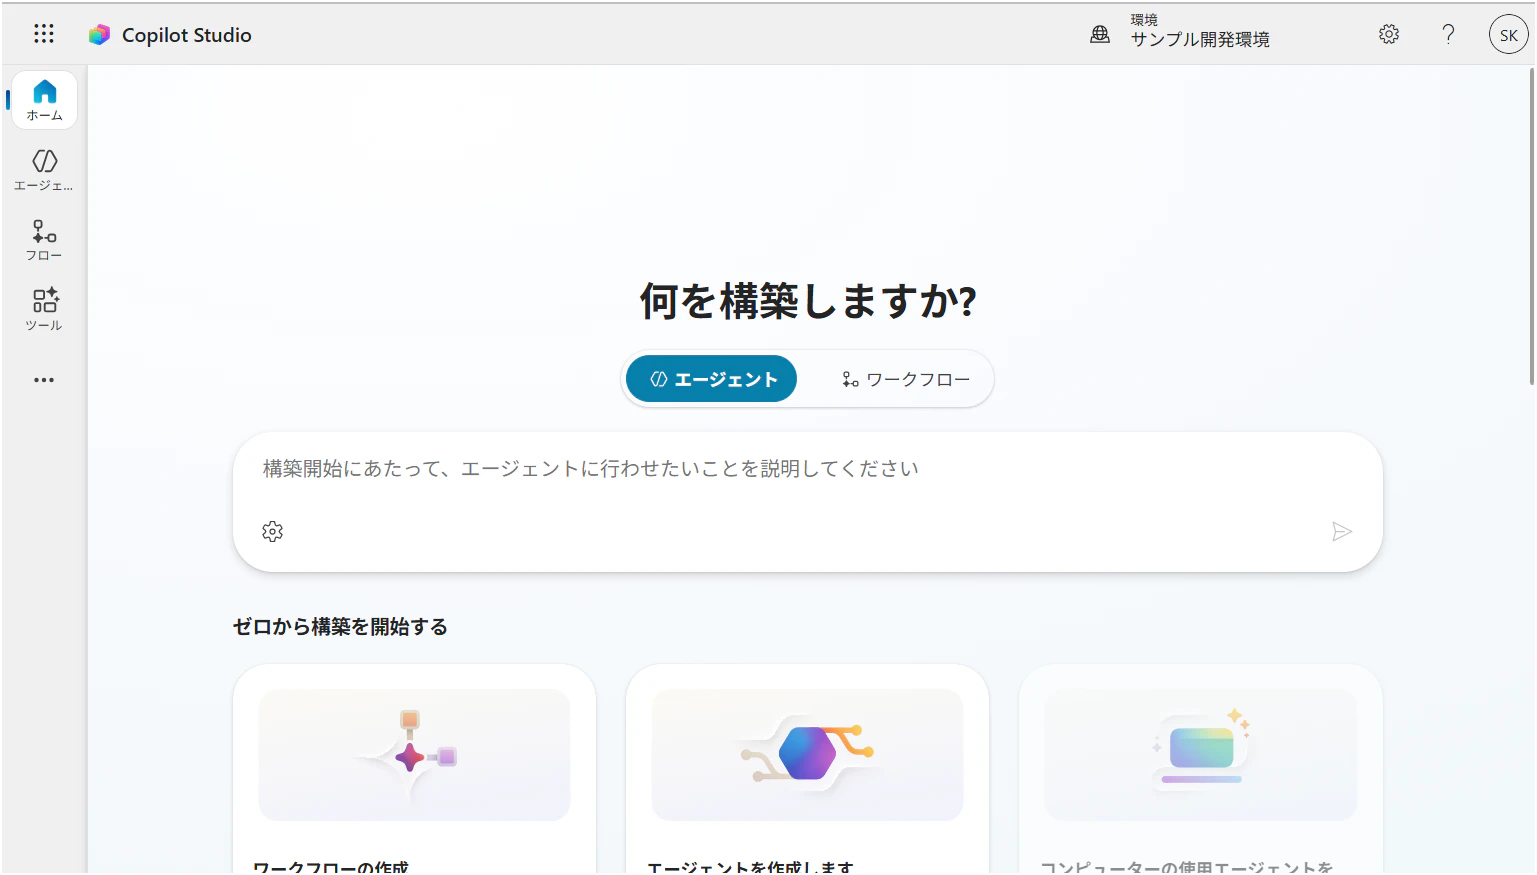This screenshot has width=1537, height=875.
Task: Open フロー in the sidebar
Action: coord(44,240)
